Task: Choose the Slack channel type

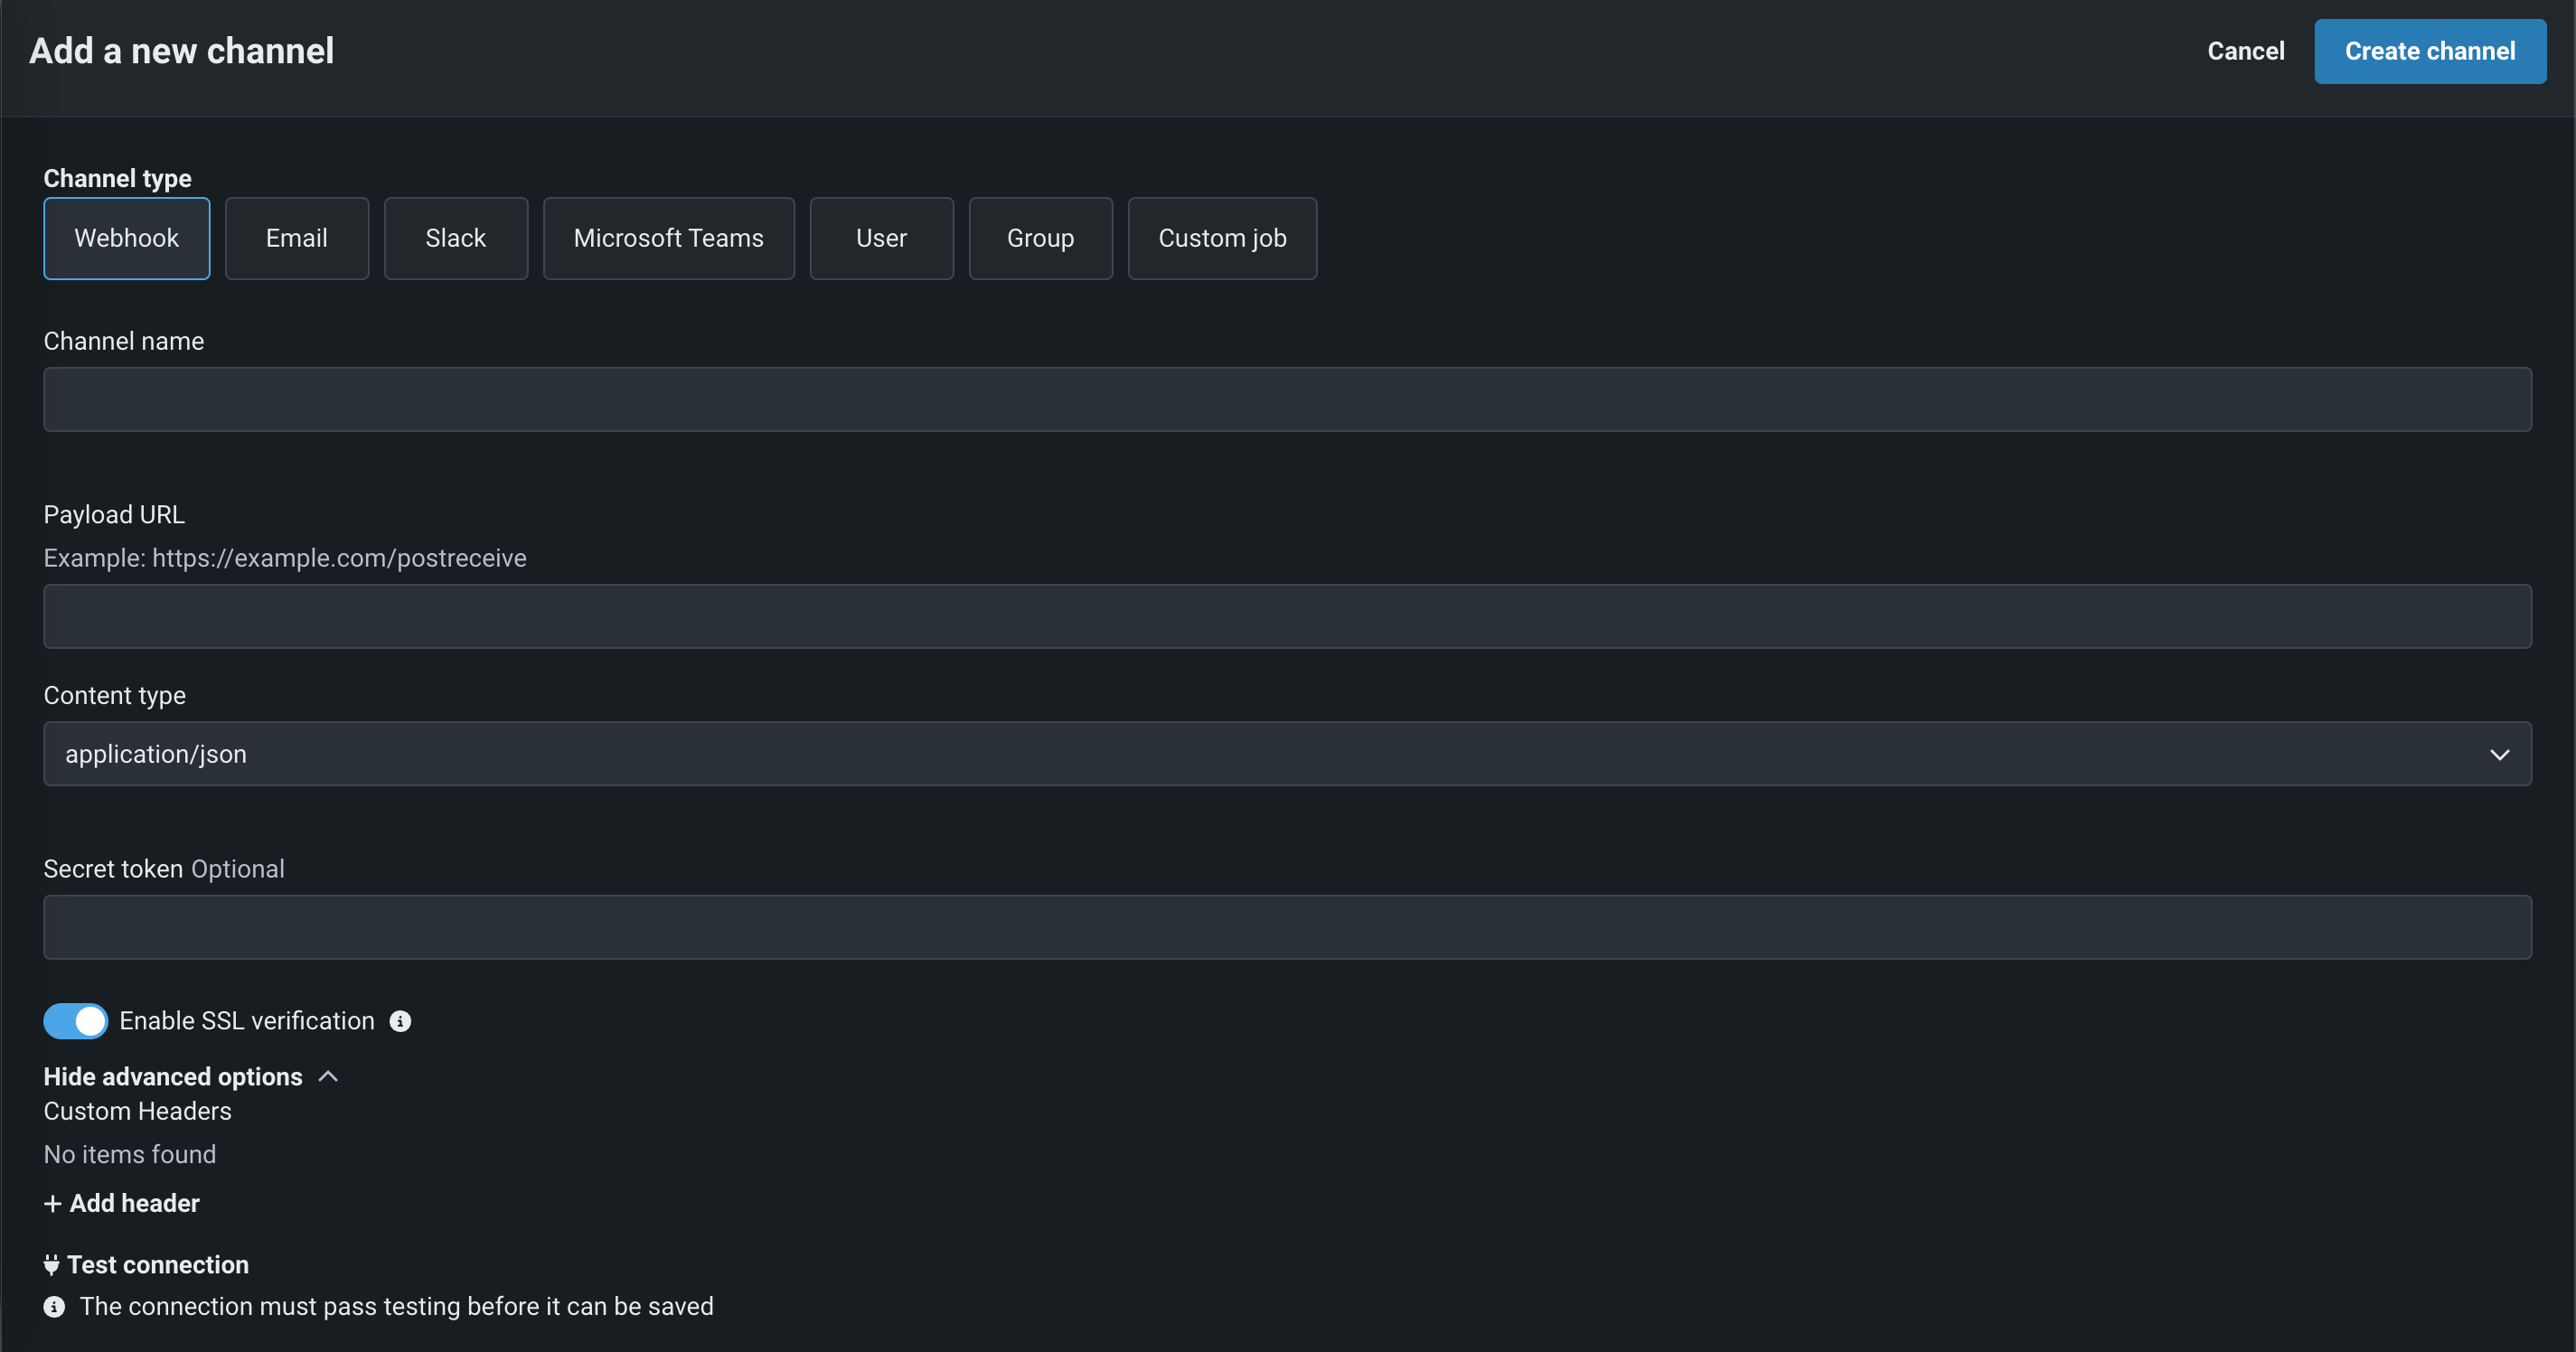Action: pyautogui.click(x=456, y=238)
